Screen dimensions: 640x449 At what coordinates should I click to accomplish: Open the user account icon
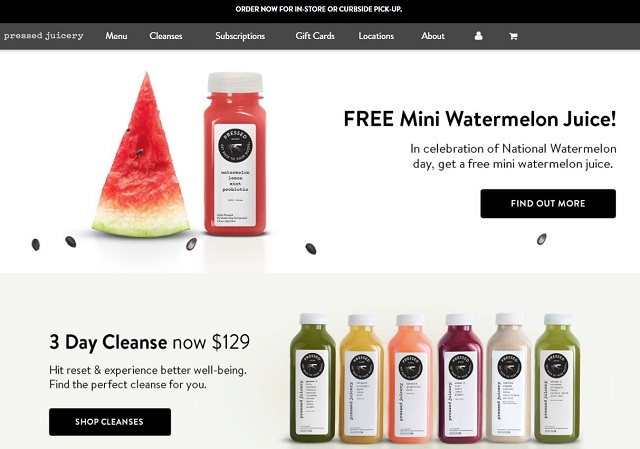(478, 36)
